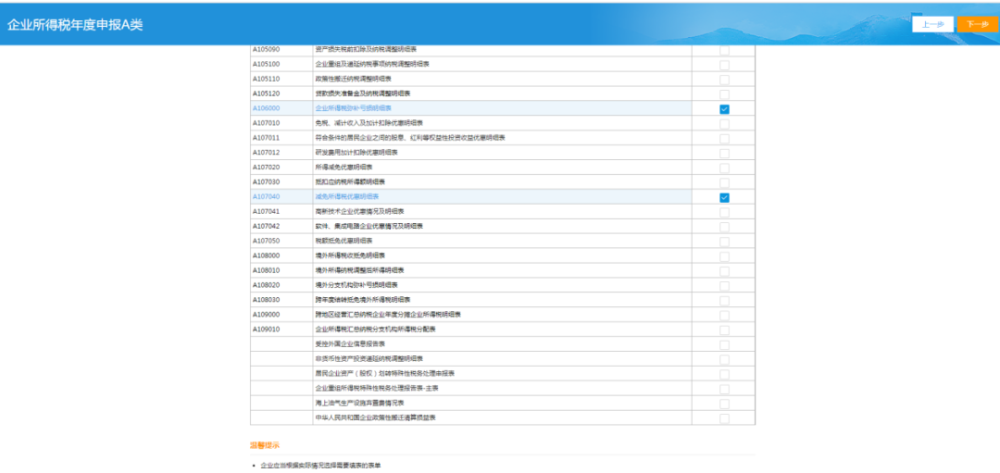Check the A108000 overseas income checkbox
Viewport: 1000px width, 473px height.
(x=724, y=256)
